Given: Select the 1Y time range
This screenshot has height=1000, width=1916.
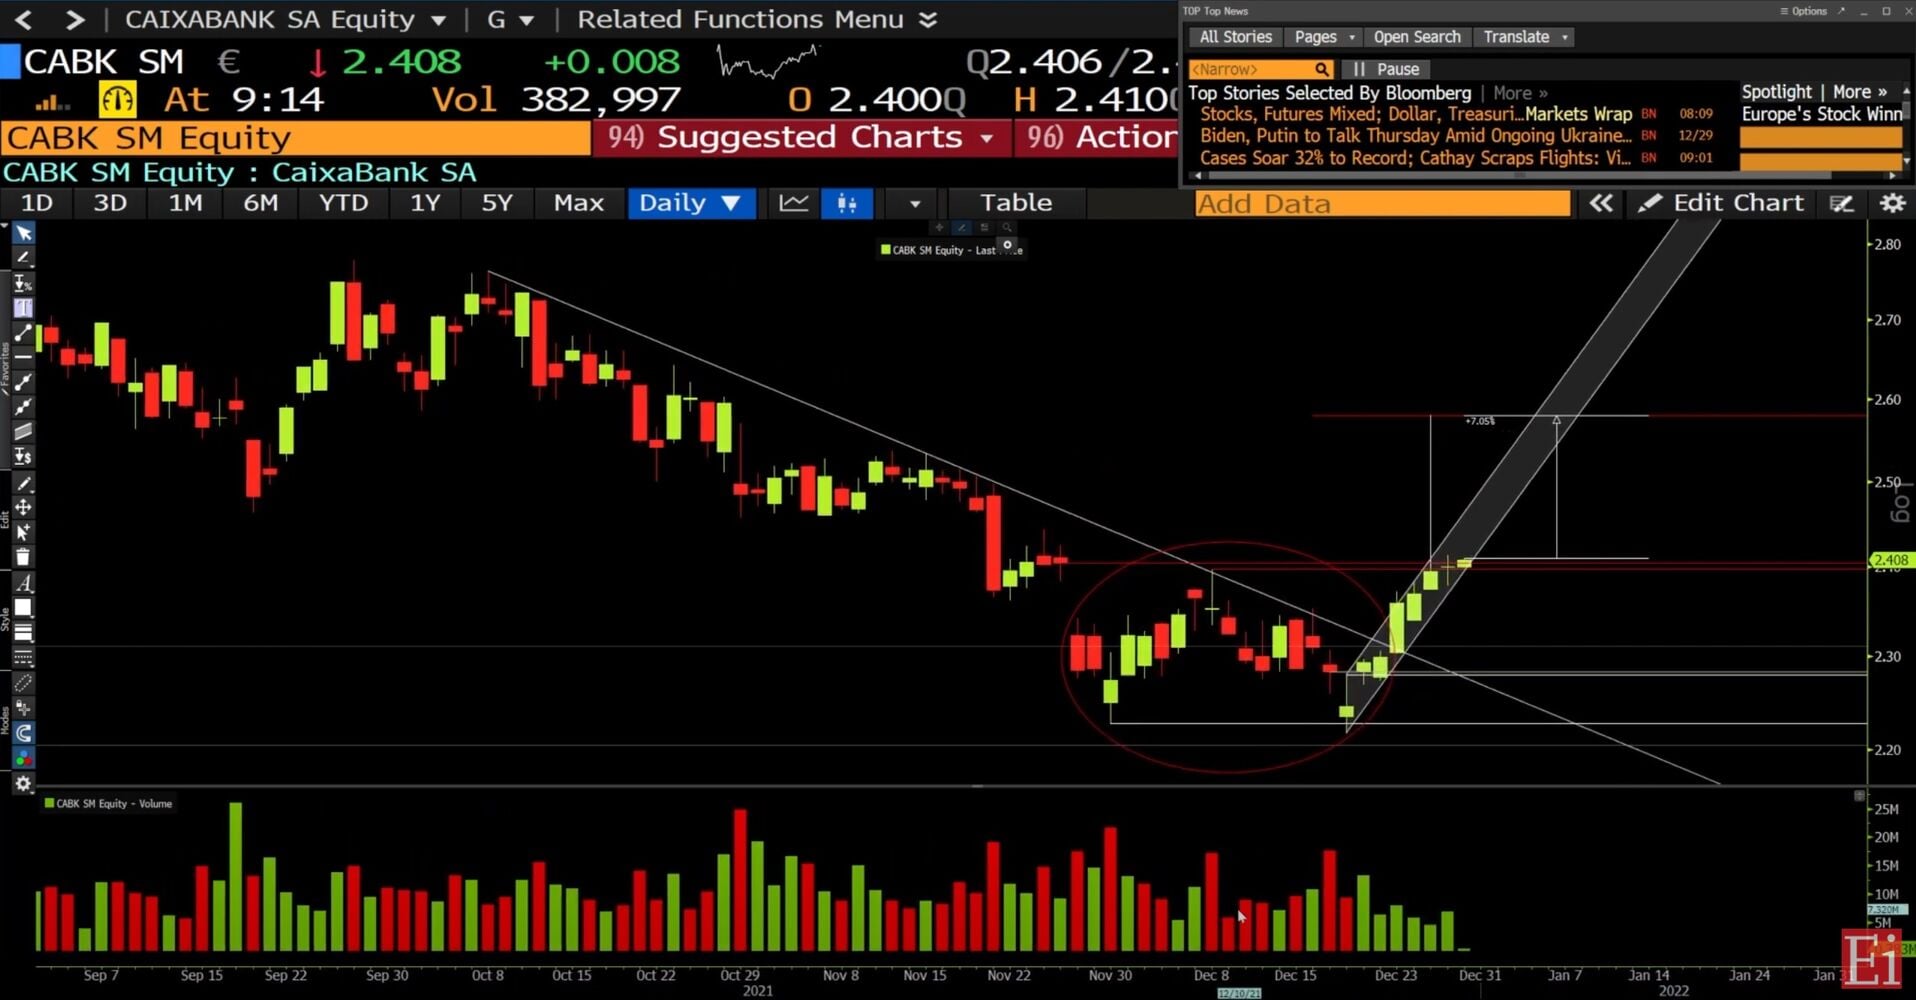Looking at the screenshot, I should point(425,203).
